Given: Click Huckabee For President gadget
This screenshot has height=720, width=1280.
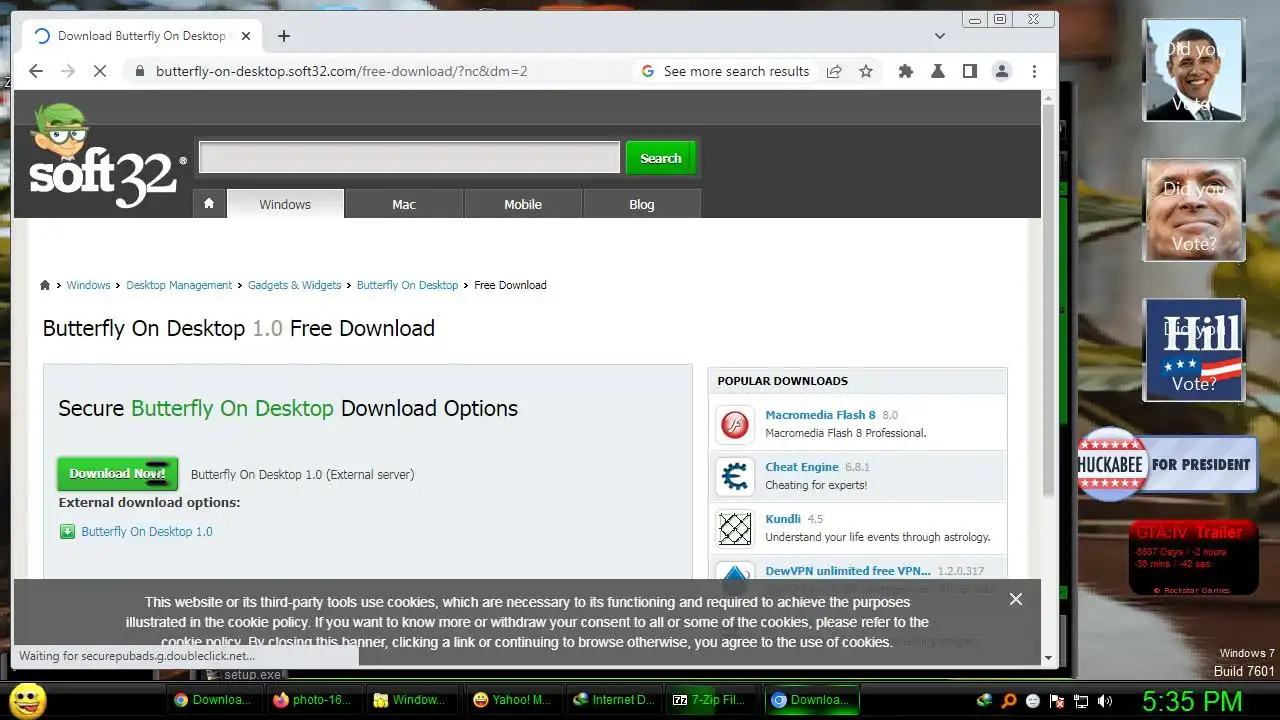Looking at the screenshot, I should [x=1167, y=464].
